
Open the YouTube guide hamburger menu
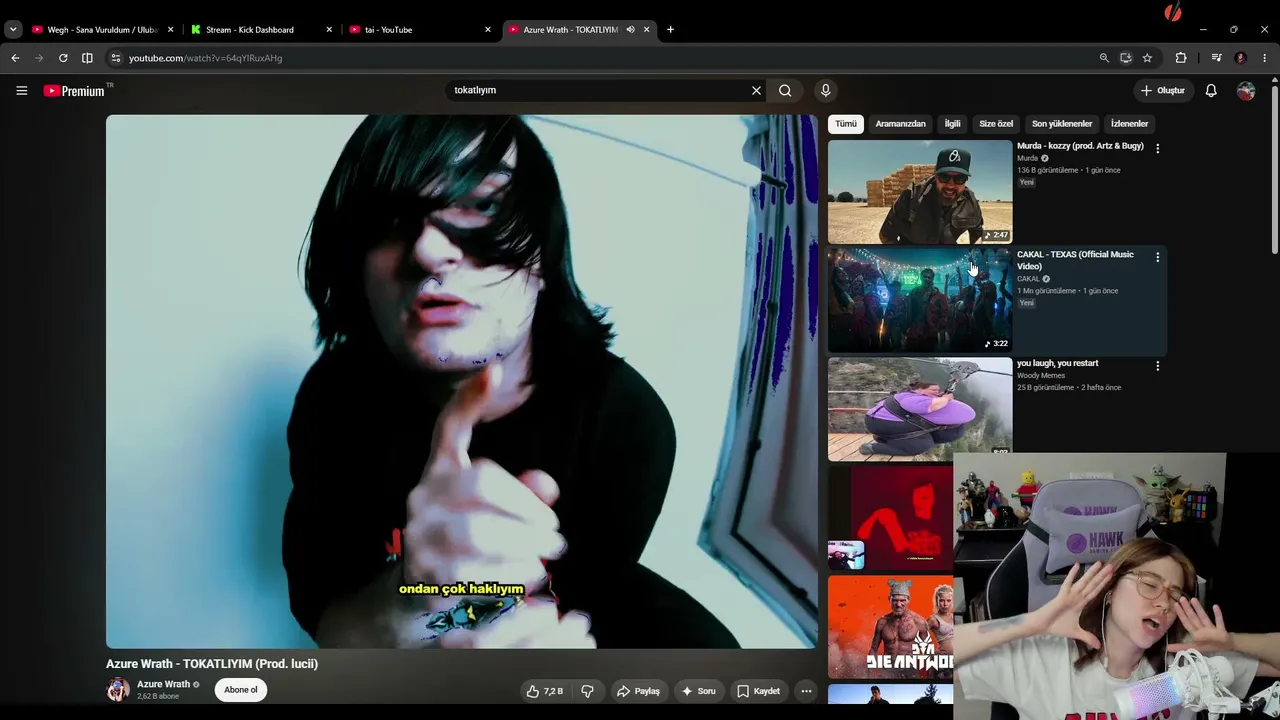[x=21, y=90]
